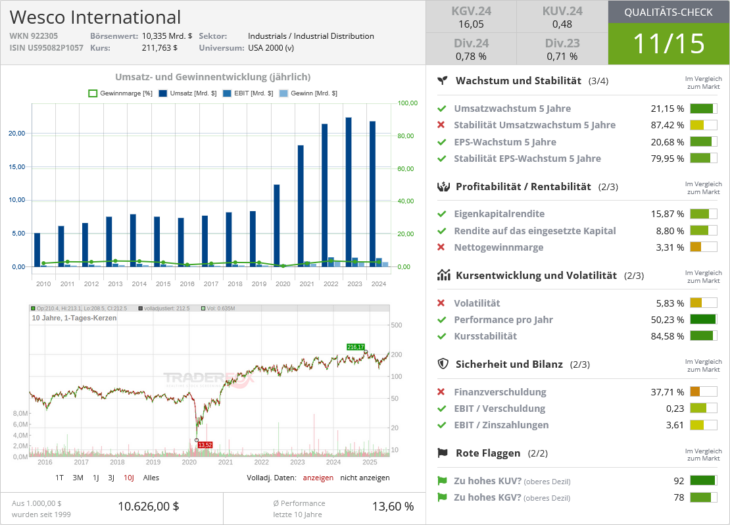Select the 1T chart timeframe
Screen dimensions: 730x525
[x=59, y=478]
